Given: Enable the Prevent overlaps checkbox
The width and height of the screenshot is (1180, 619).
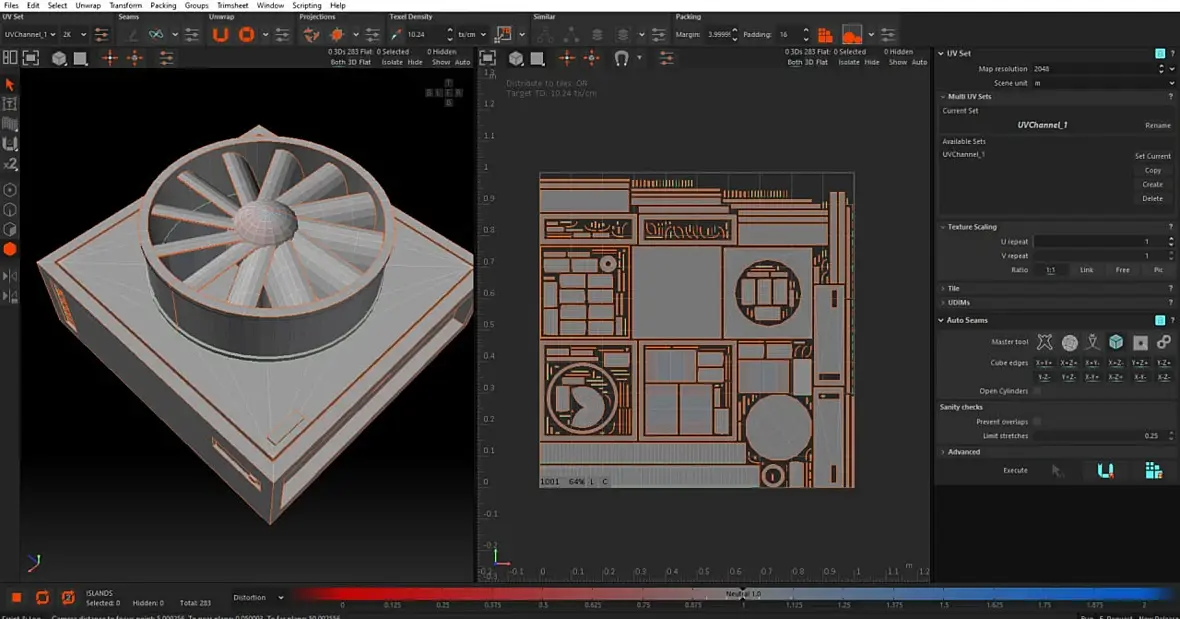Looking at the screenshot, I should pyautogui.click(x=1036, y=421).
